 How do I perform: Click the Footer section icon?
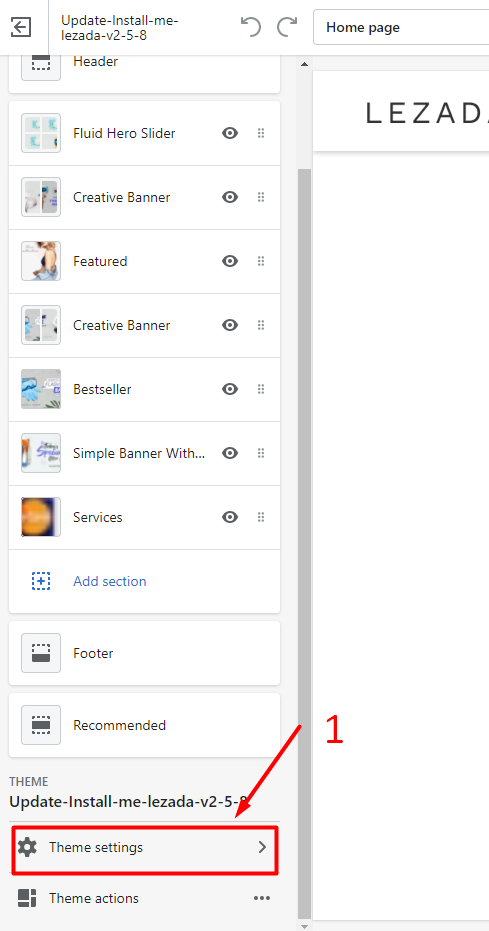click(x=41, y=653)
